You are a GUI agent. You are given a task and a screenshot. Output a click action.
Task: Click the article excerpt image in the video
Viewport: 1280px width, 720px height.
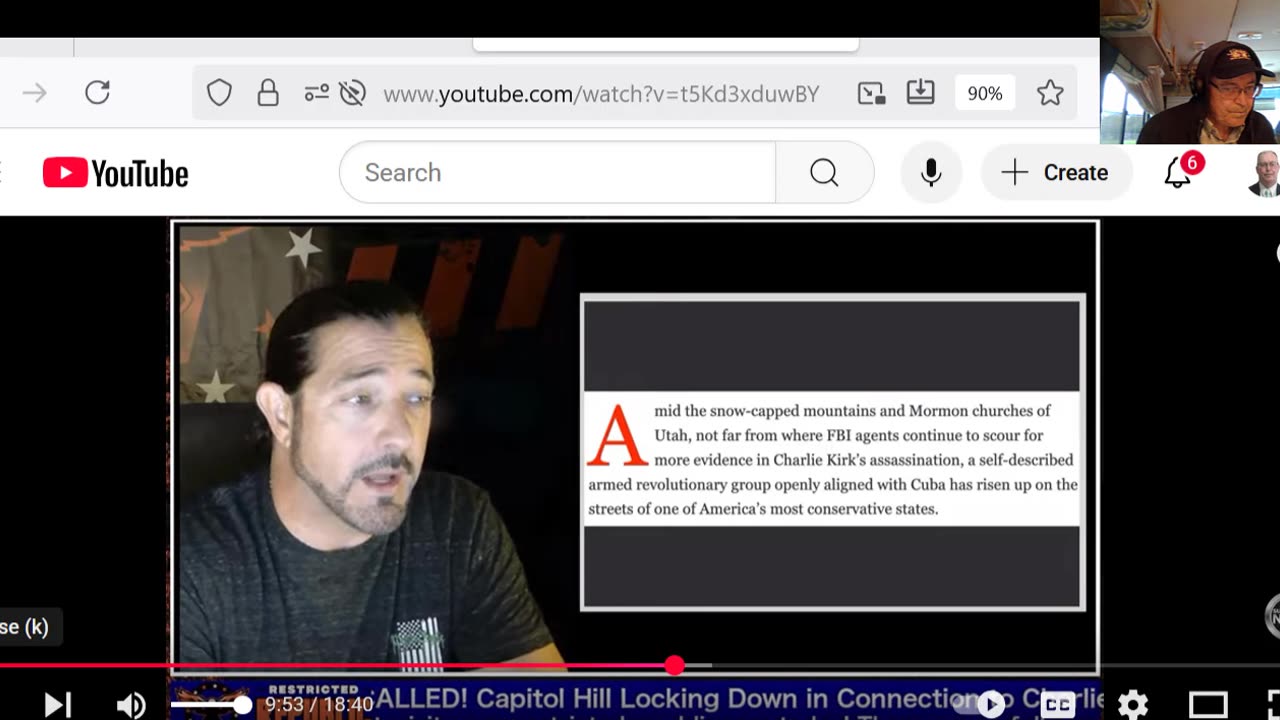832,452
